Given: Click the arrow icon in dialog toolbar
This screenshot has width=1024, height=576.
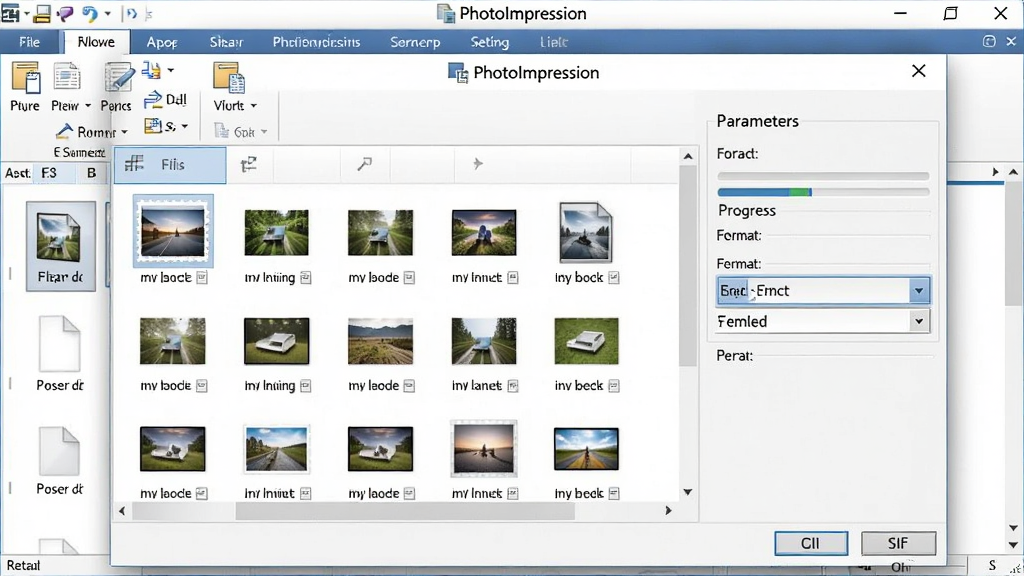Looking at the screenshot, I should tap(478, 163).
